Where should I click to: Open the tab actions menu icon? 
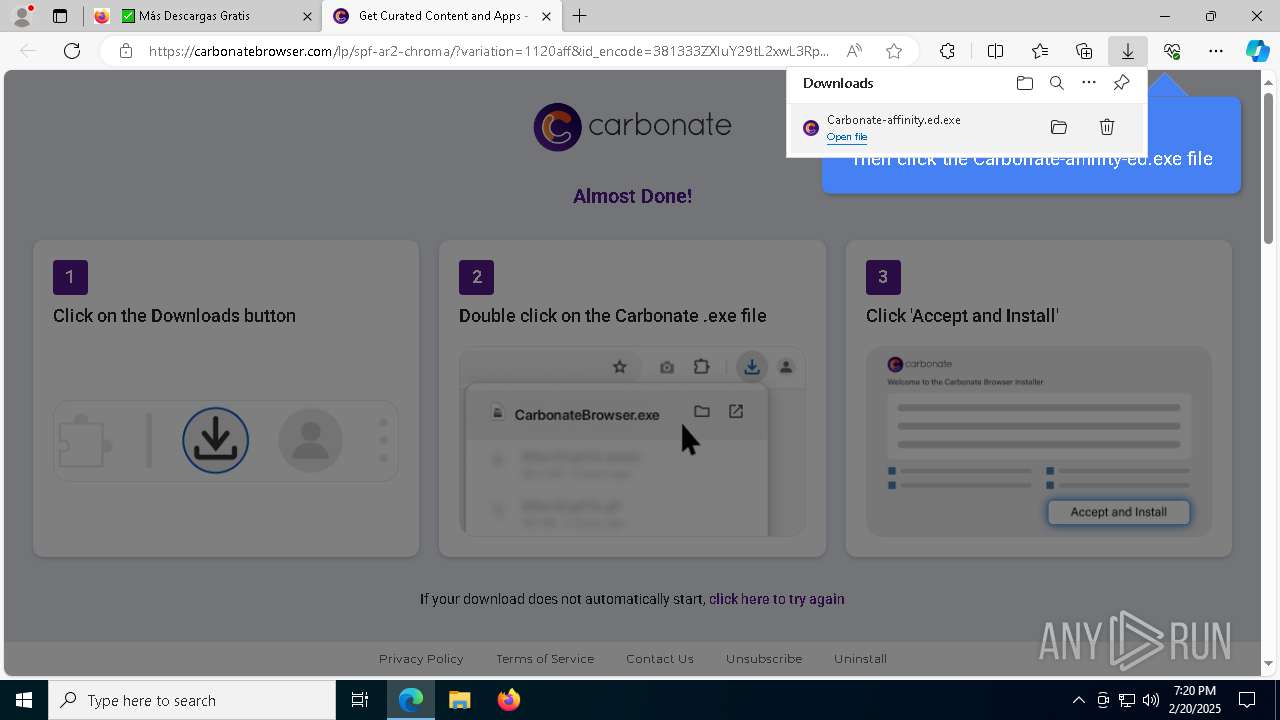[x=60, y=16]
